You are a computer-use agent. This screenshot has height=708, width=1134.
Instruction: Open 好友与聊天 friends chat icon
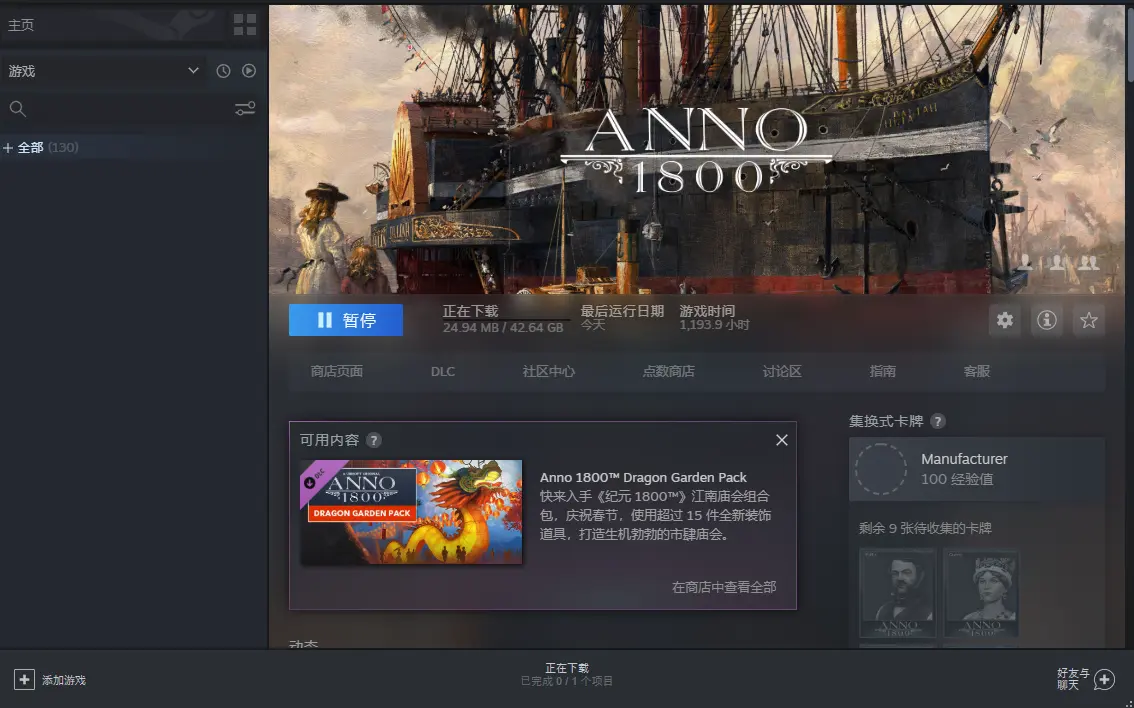tap(1104, 680)
